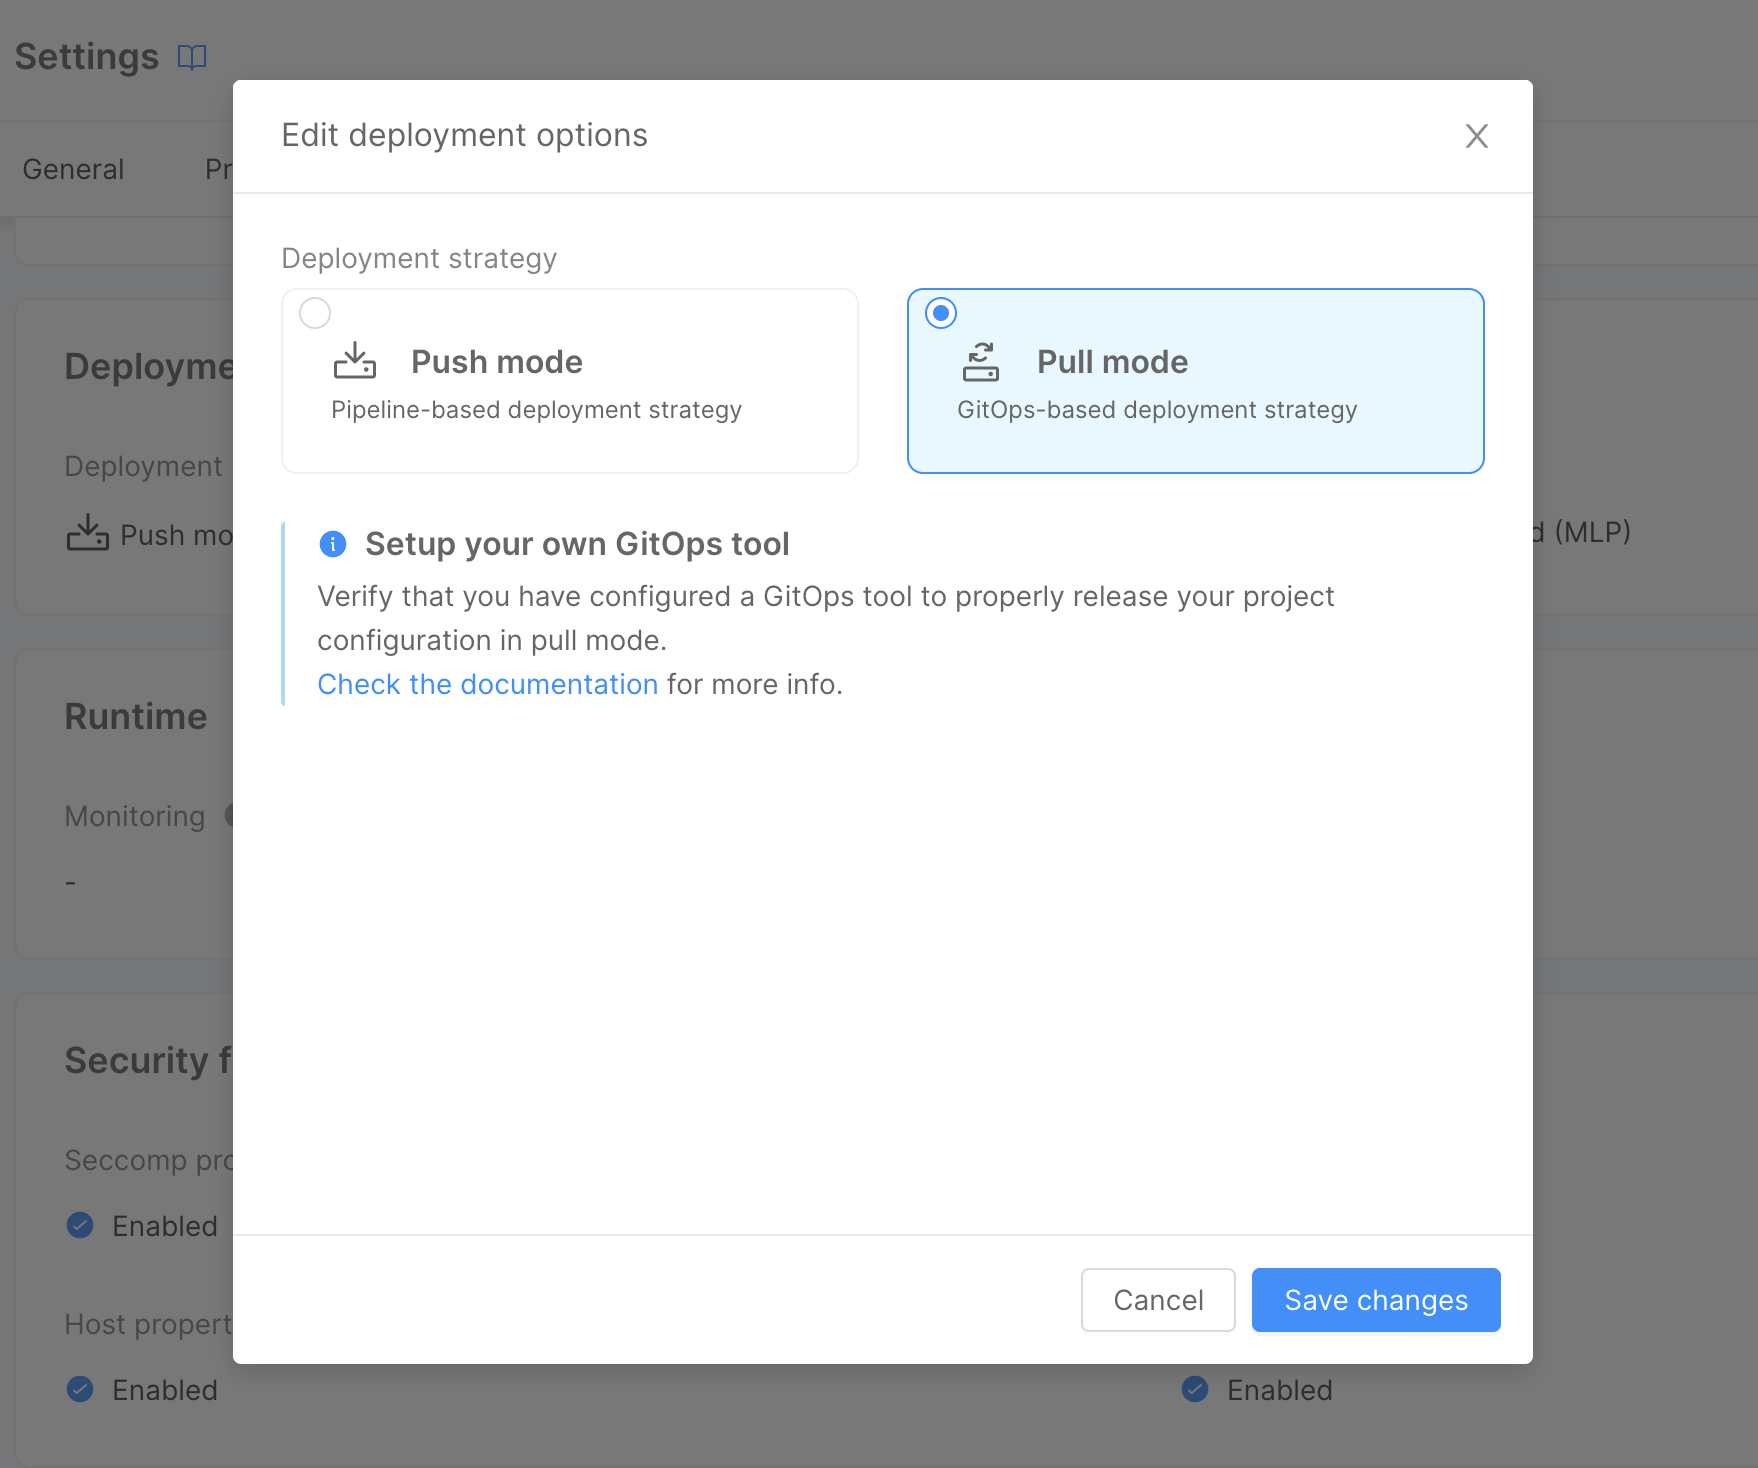Click the Pipeline-based deployment strategy description
The width and height of the screenshot is (1758, 1468).
(536, 410)
